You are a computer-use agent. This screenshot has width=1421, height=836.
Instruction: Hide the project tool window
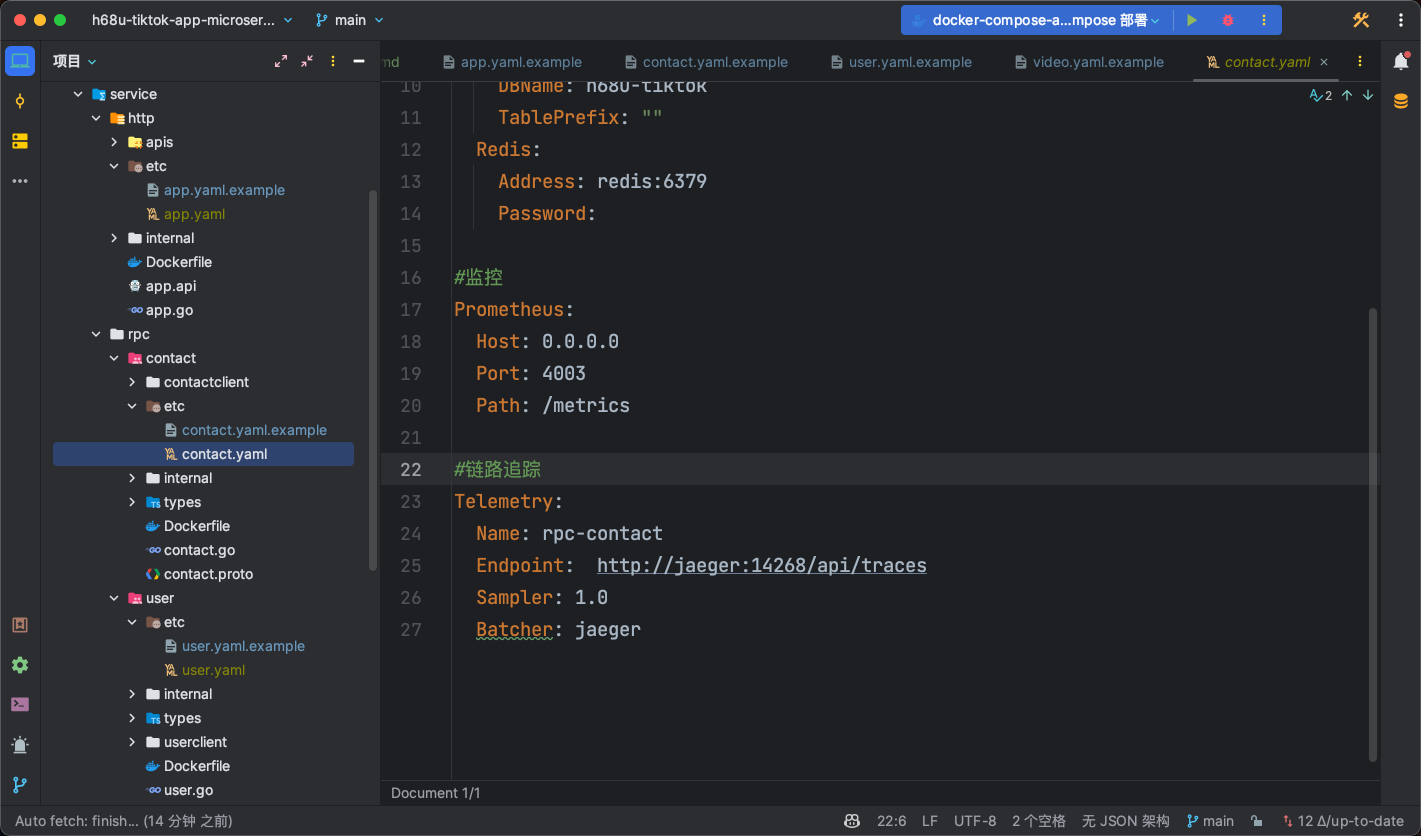359,61
